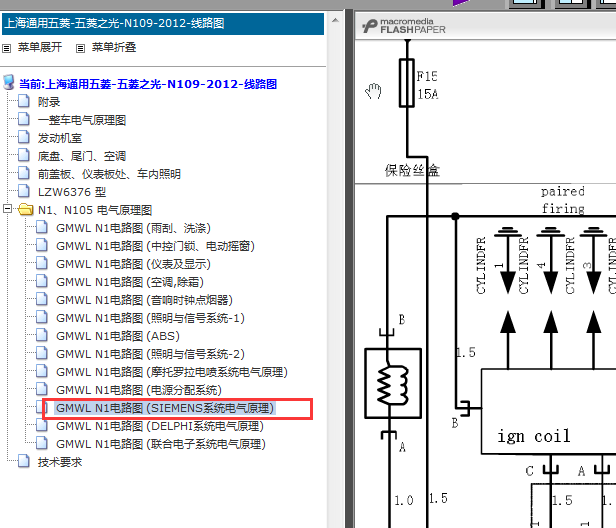This screenshot has width=616, height=528.
Task: Click page icon beside LZW6376 型
Action: coord(24,191)
